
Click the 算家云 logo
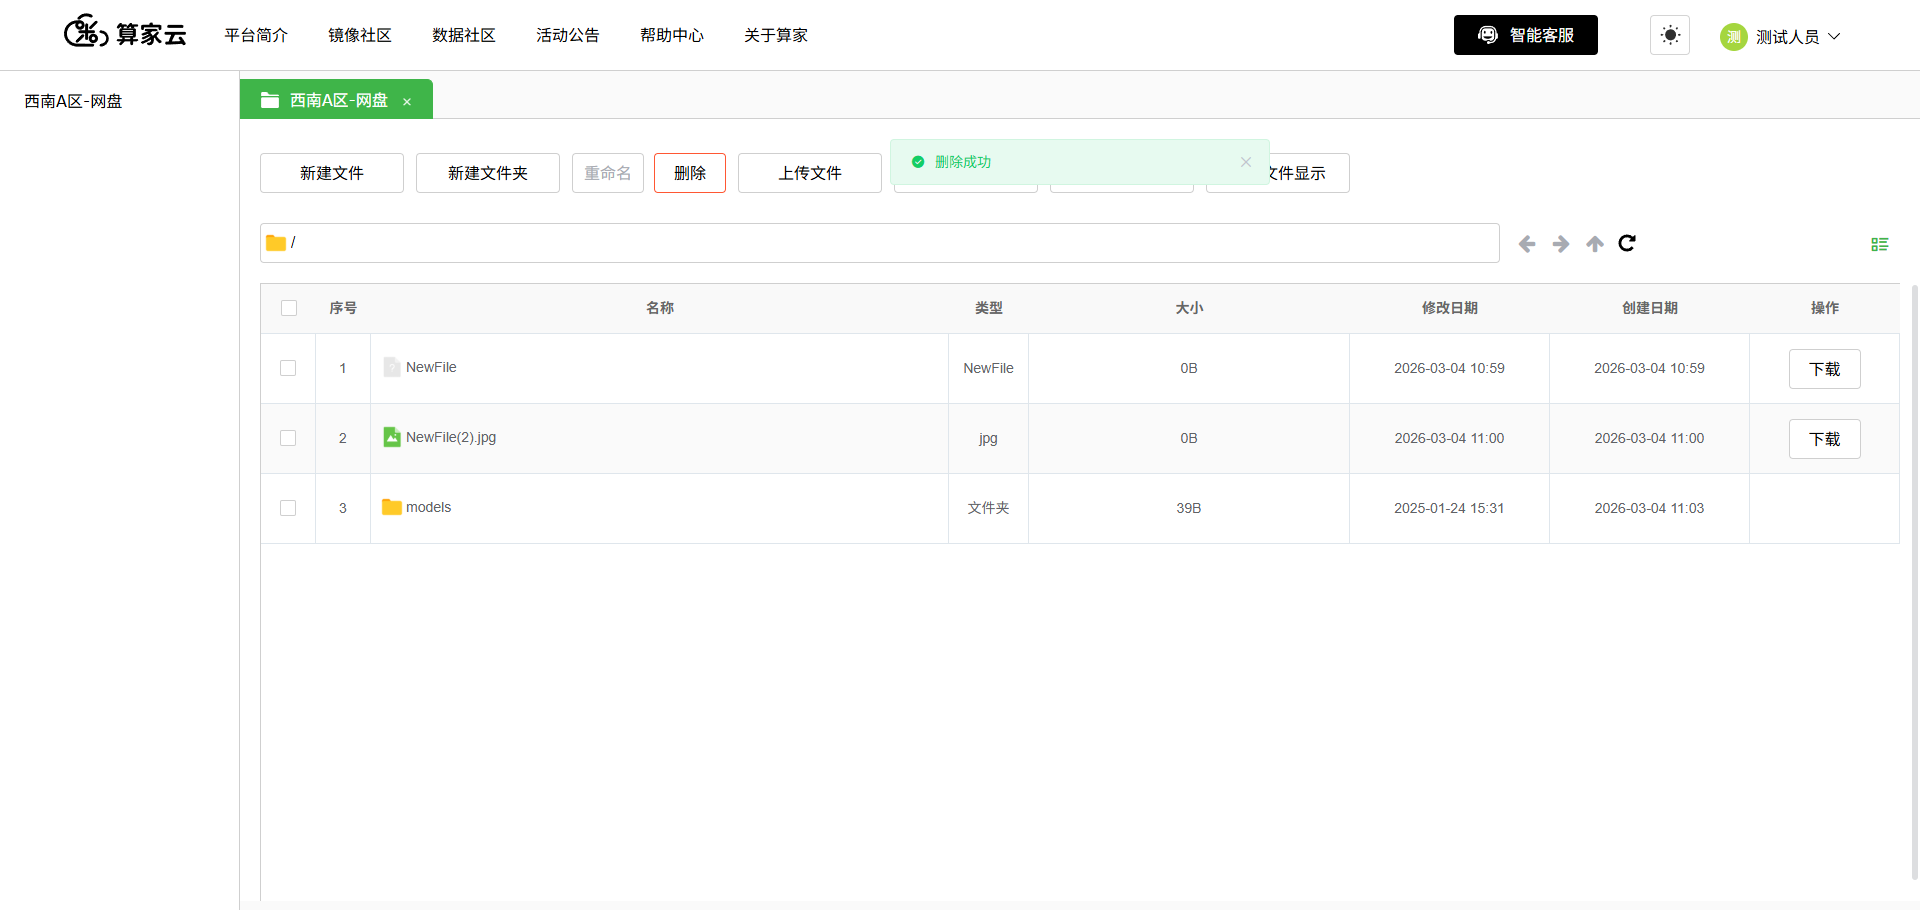125,33
